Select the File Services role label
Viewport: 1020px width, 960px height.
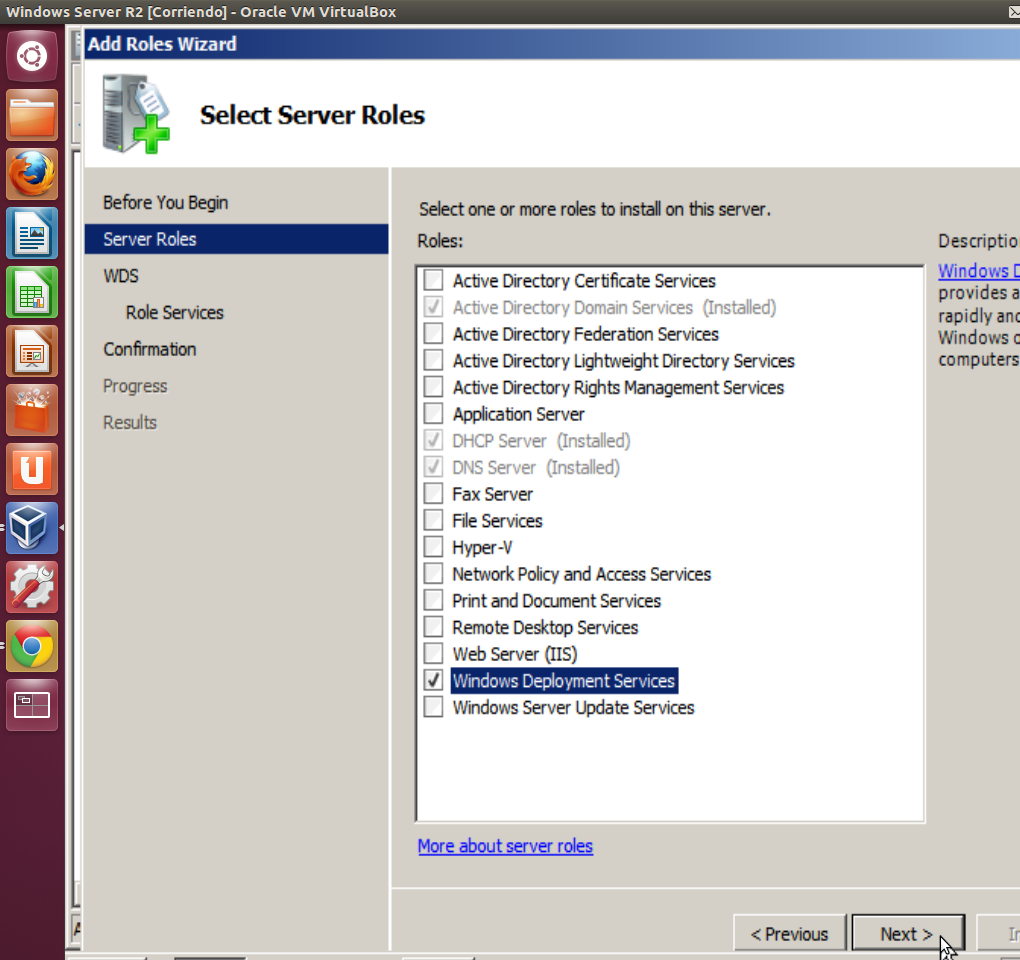click(x=497, y=520)
